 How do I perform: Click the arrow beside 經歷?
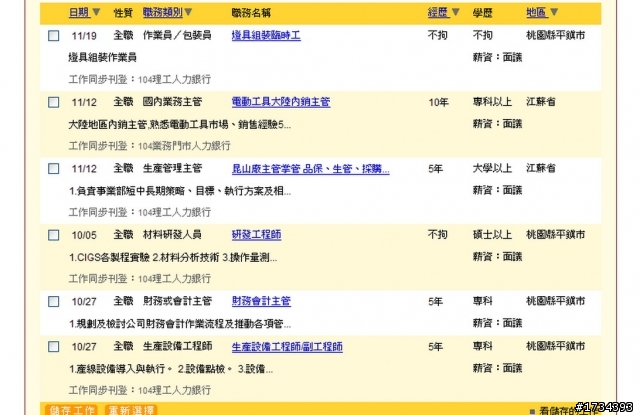point(456,12)
